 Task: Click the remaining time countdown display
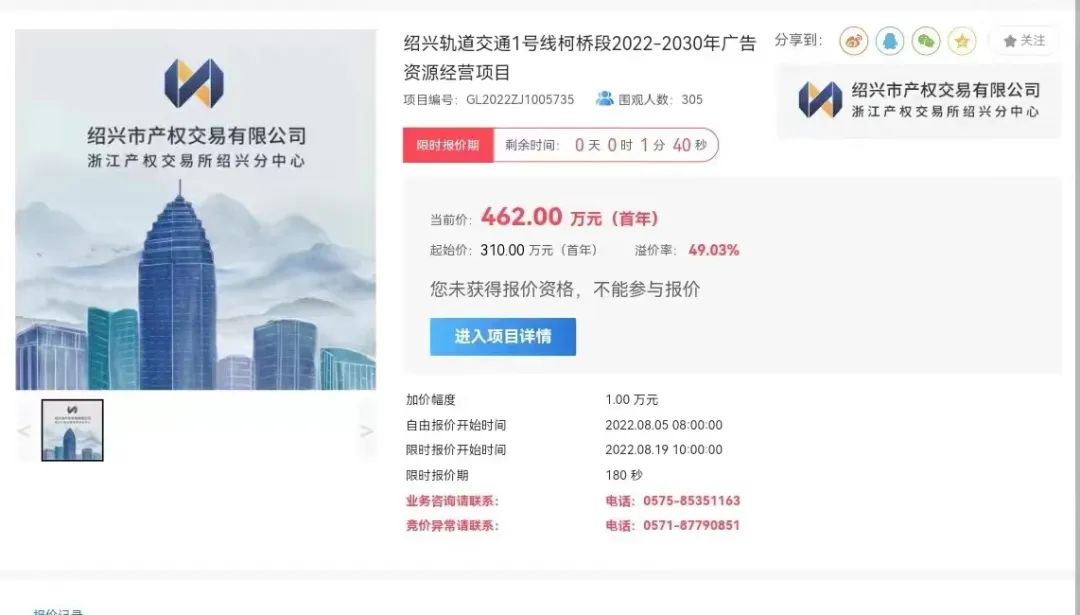[x=606, y=145]
